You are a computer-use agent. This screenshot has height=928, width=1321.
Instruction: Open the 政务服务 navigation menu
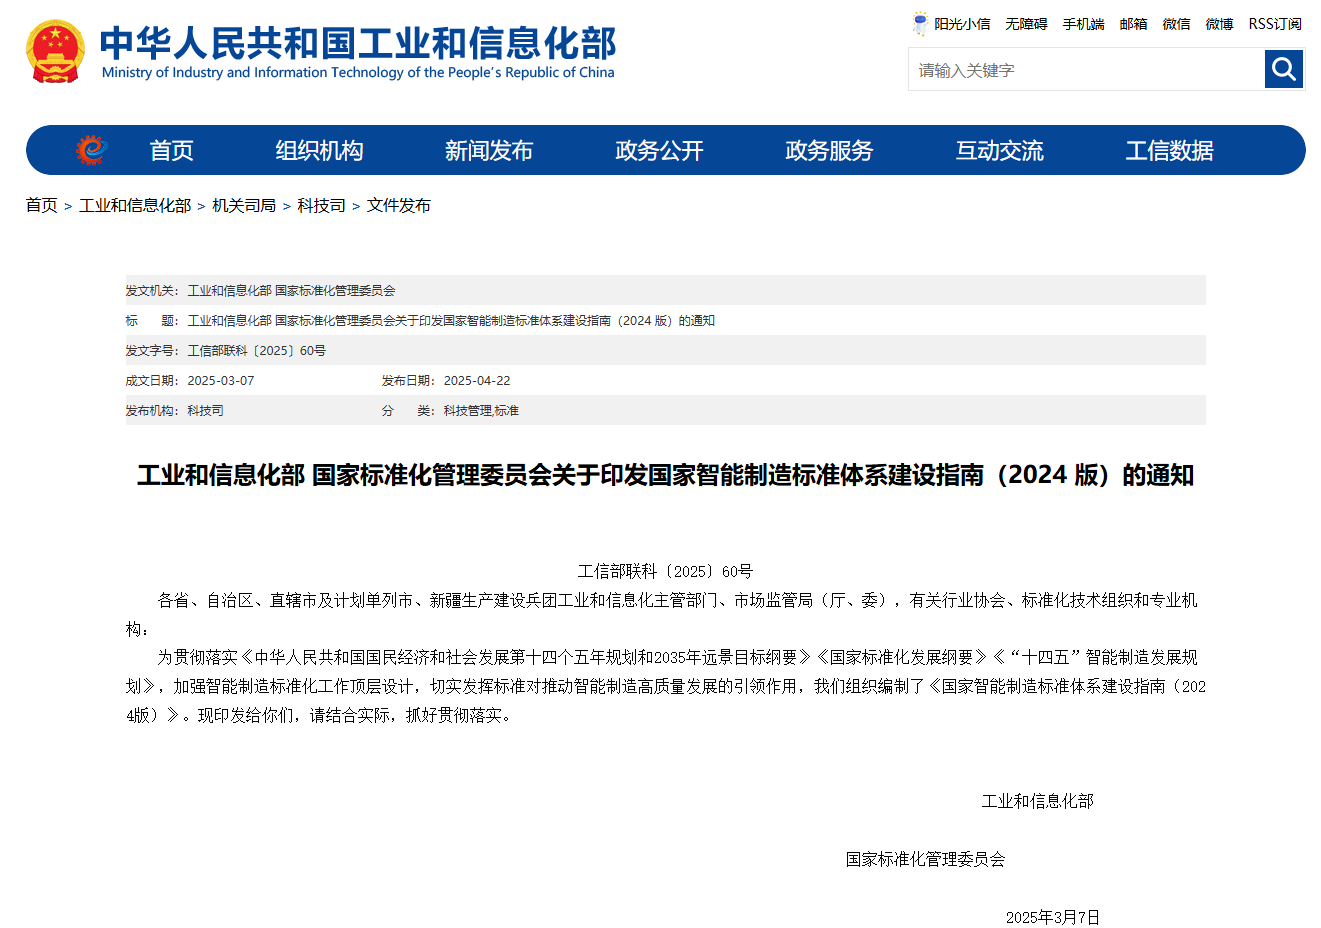click(x=830, y=151)
